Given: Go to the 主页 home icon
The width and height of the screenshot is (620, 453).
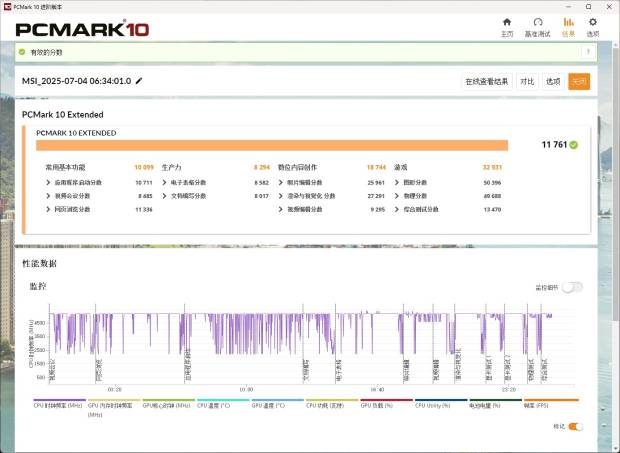Looking at the screenshot, I should (507, 22).
